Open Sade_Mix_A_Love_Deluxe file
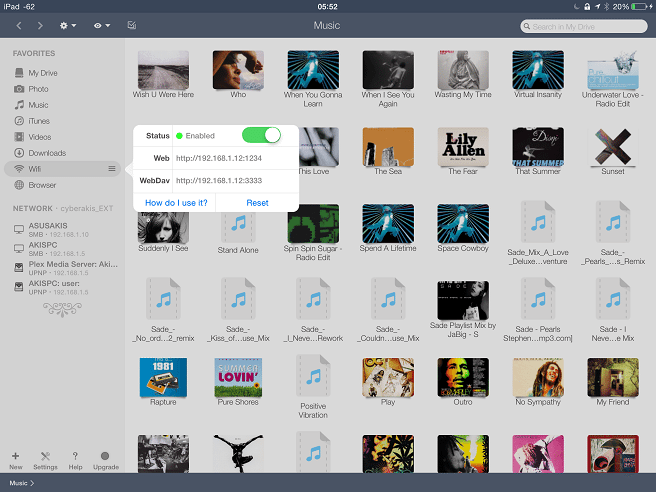This screenshot has width=656, height=492. pyautogui.click(x=538, y=233)
